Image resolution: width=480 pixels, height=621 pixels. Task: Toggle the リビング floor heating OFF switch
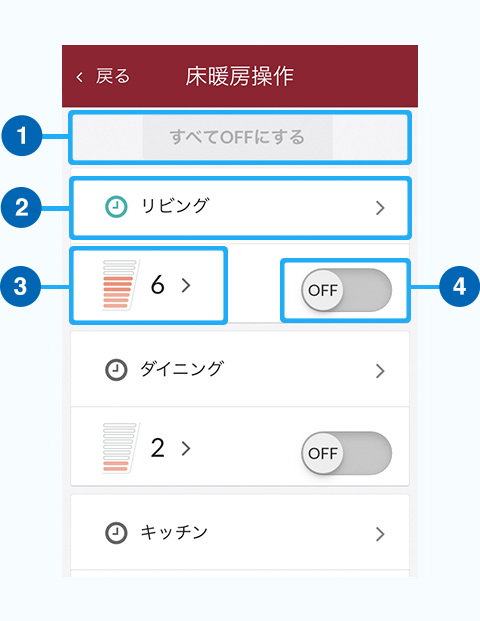pos(347,290)
